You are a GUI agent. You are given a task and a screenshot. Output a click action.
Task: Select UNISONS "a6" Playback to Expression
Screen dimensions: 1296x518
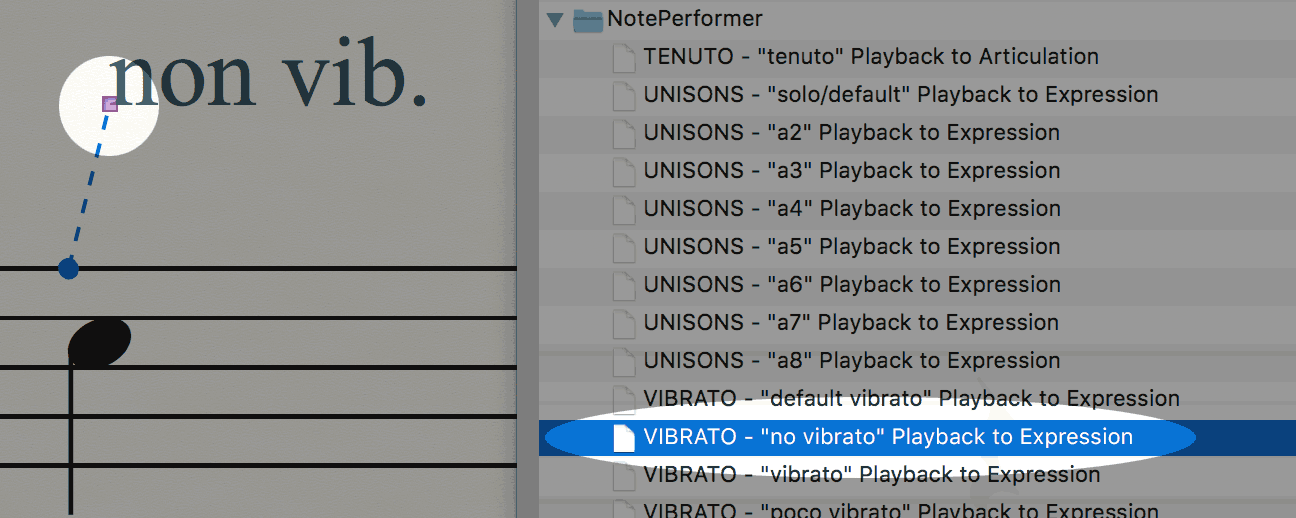852,285
